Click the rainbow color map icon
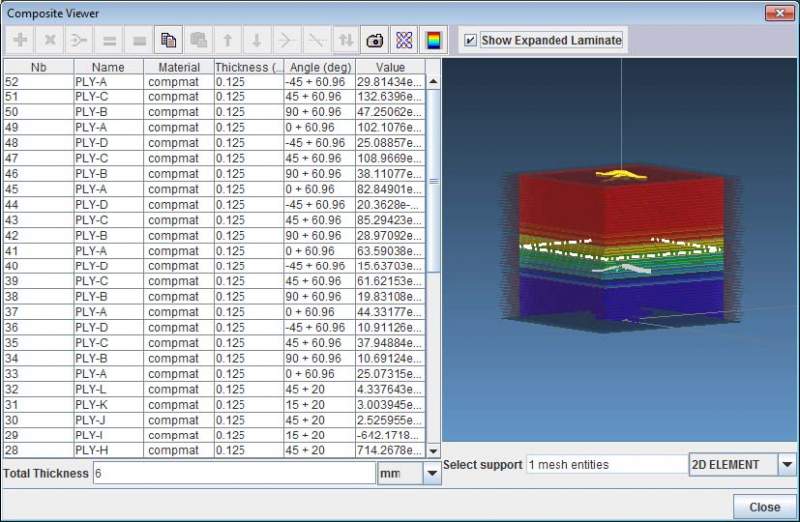Viewport: 800px width, 522px height. tap(433, 40)
